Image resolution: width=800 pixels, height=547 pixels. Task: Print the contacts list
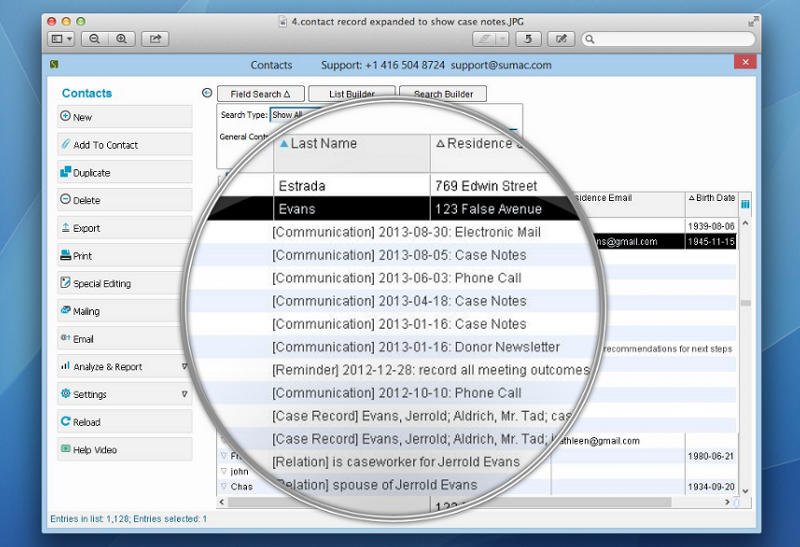click(124, 256)
